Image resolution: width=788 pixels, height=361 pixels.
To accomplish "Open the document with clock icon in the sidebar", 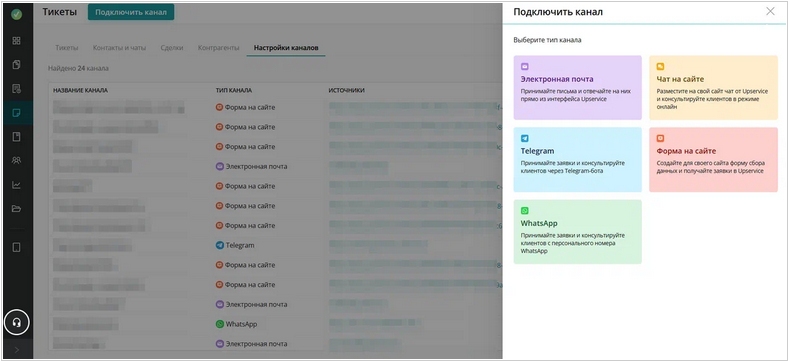I will (17, 89).
